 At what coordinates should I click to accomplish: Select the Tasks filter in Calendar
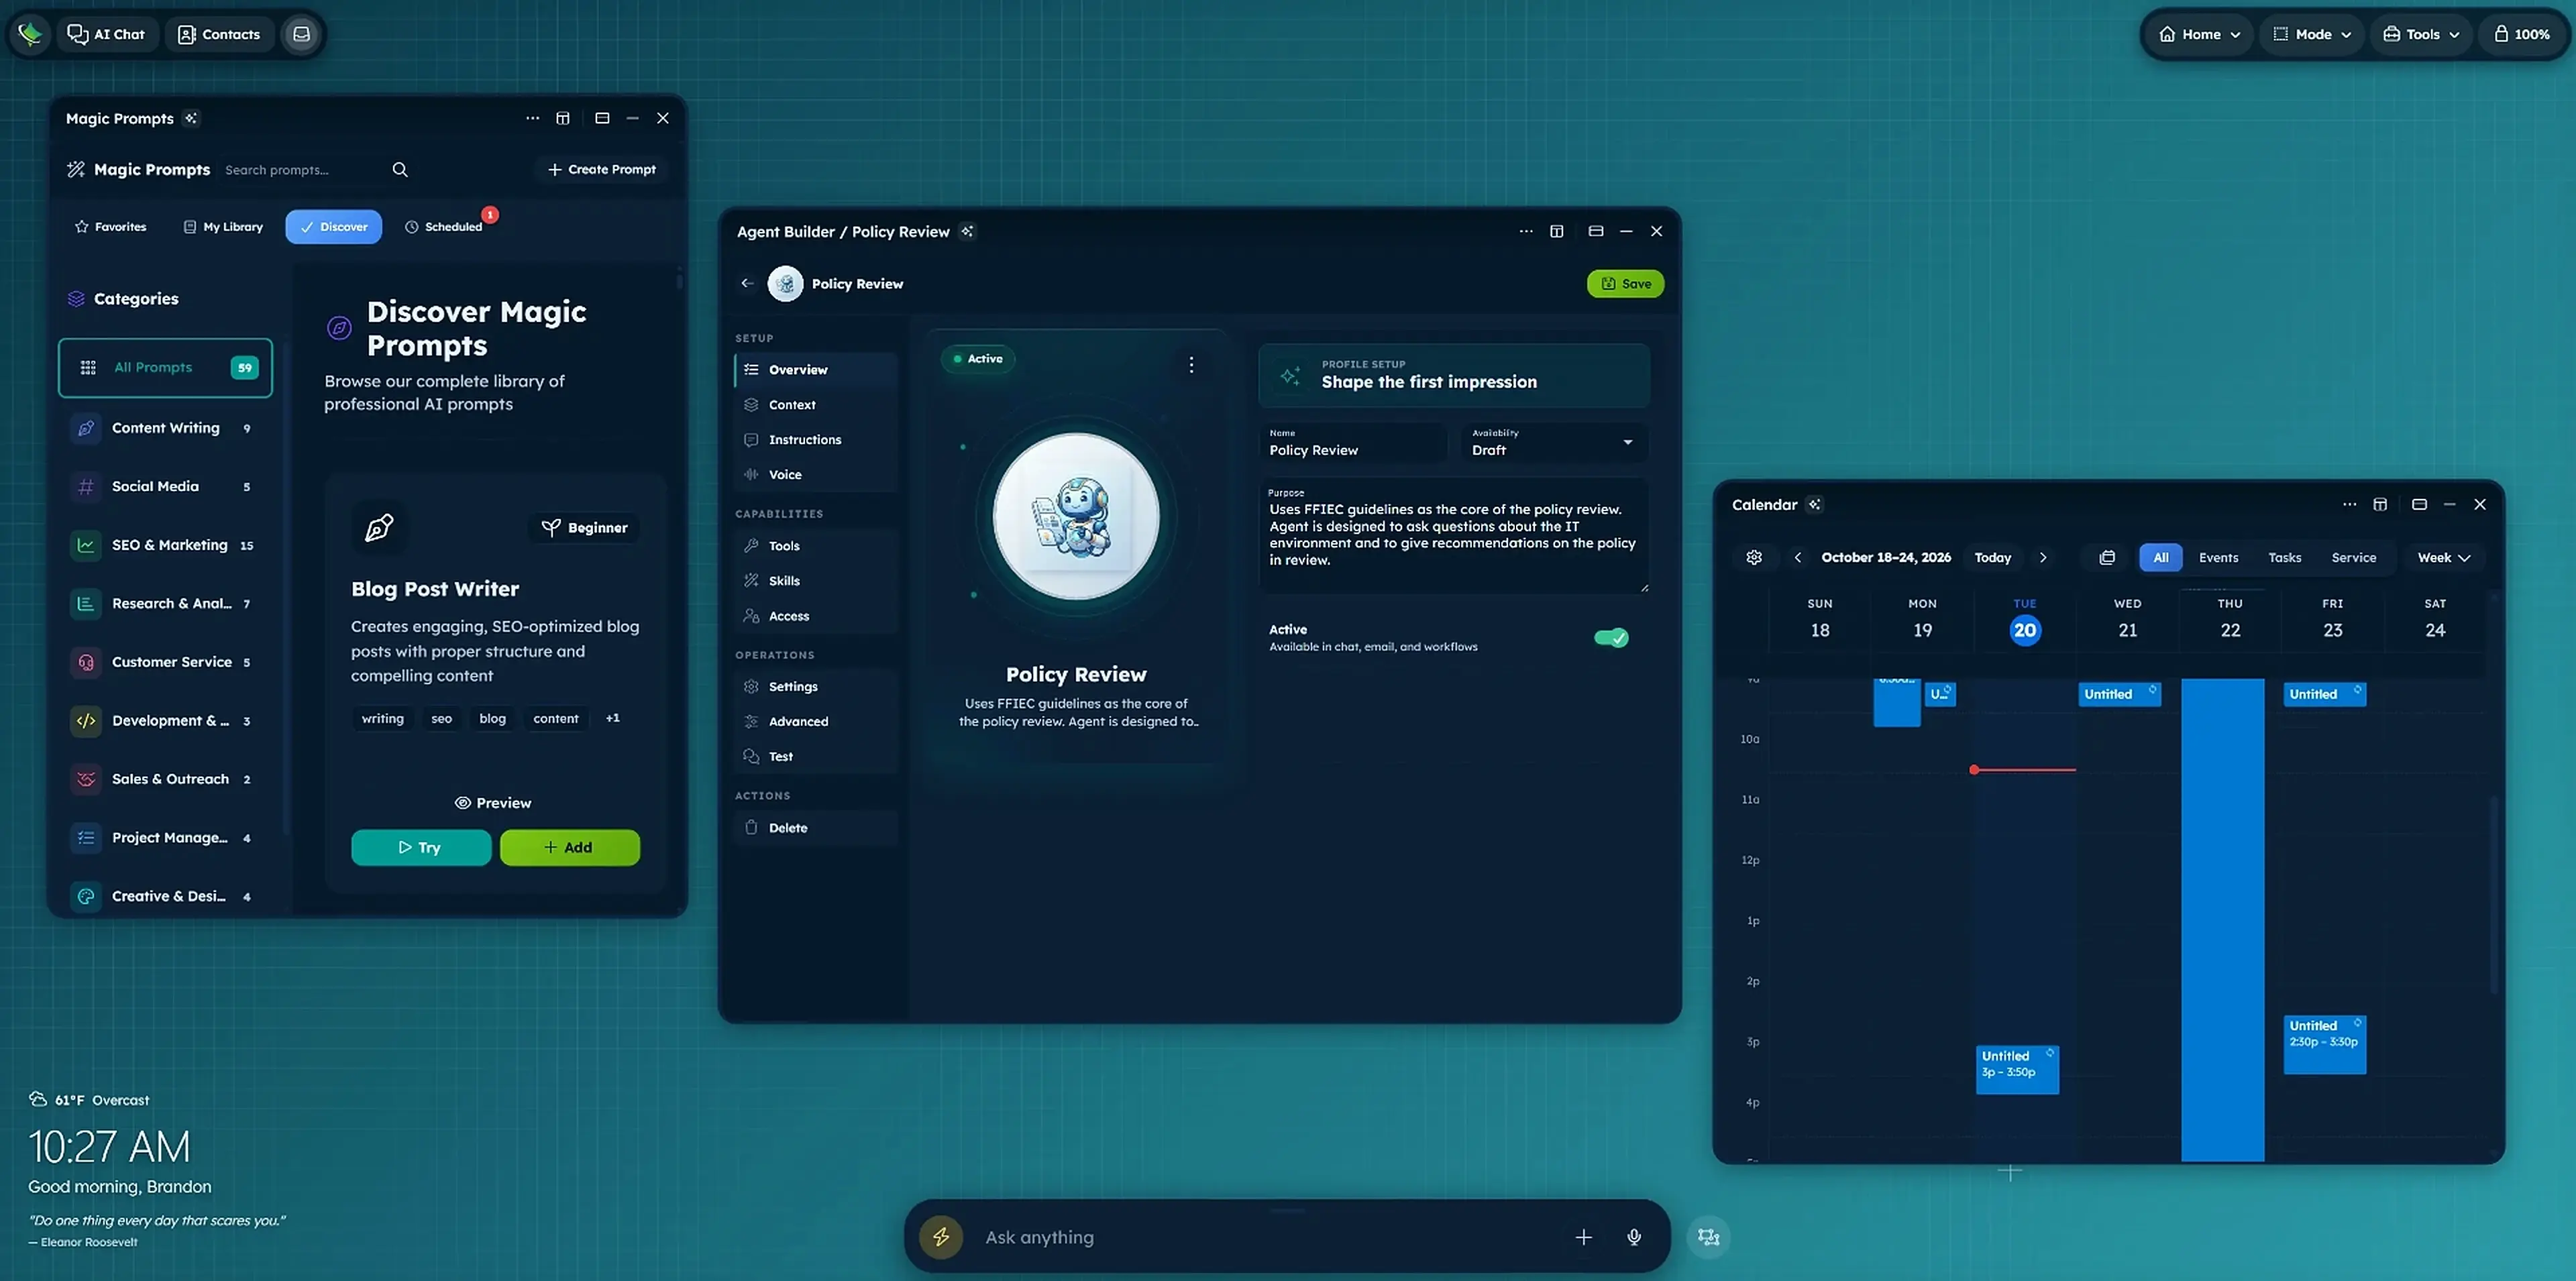(x=2284, y=558)
